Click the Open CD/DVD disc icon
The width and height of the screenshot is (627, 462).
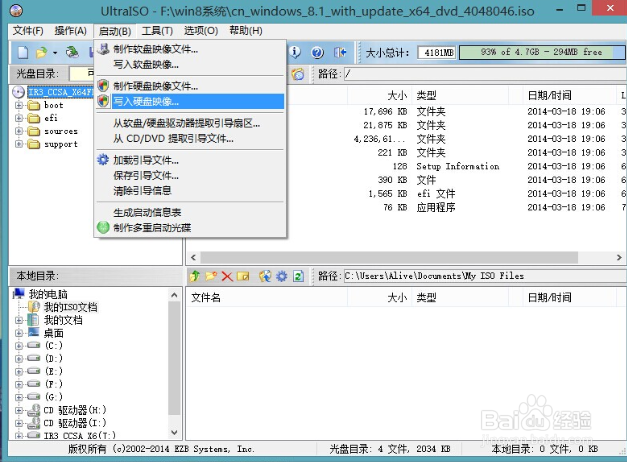(72, 52)
